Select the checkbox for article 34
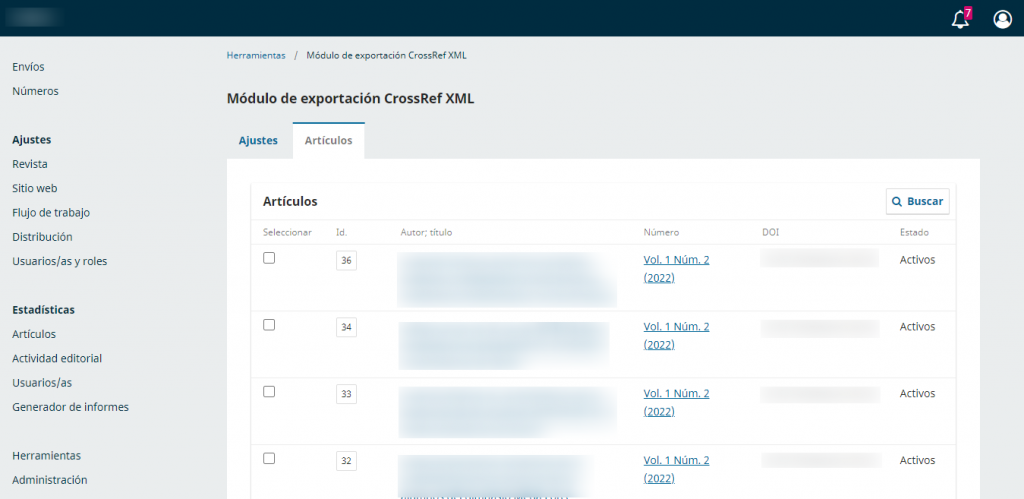Image resolution: width=1024 pixels, height=499 pixels. 269,325
